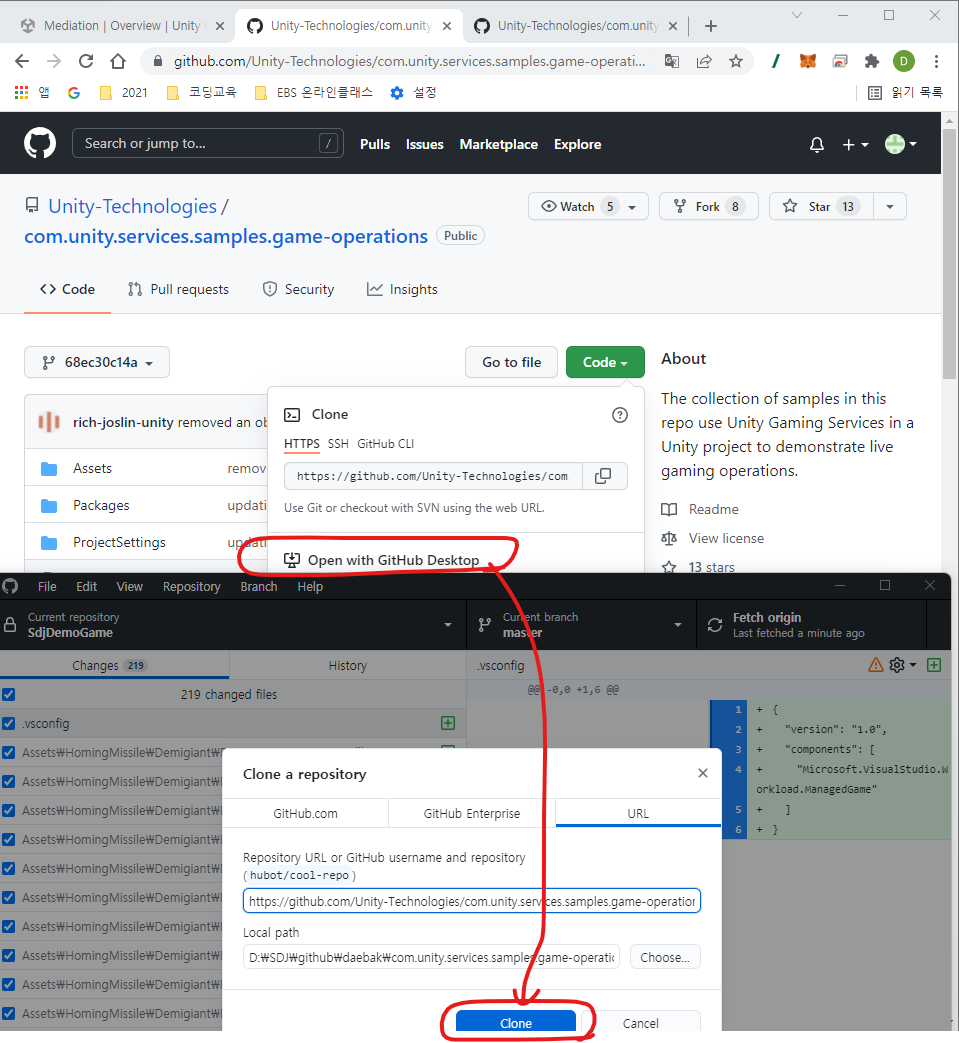This screenshot has height=1043, width=959.
Task: Open the View license link
Action: click(x=726, y=538)
